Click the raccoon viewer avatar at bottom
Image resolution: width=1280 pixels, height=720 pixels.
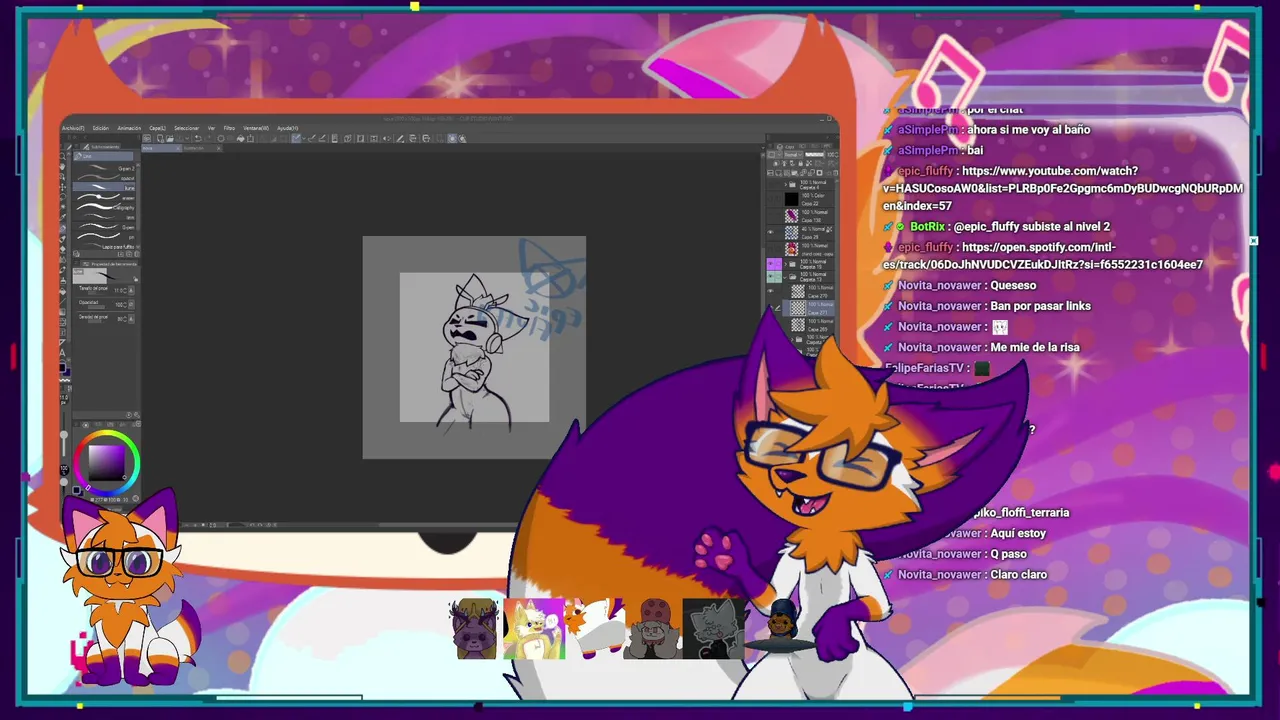(473, 629)
